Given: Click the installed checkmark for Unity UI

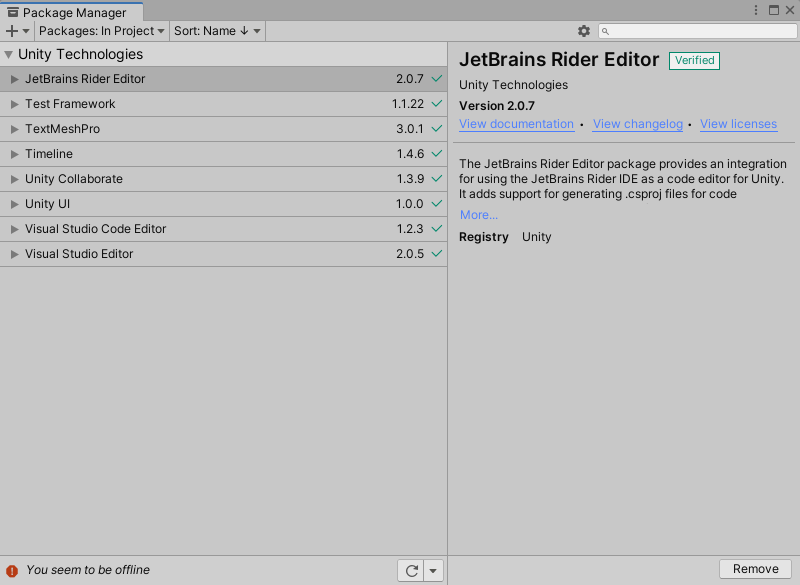Looking at the screenshot, I should (437, 204).
